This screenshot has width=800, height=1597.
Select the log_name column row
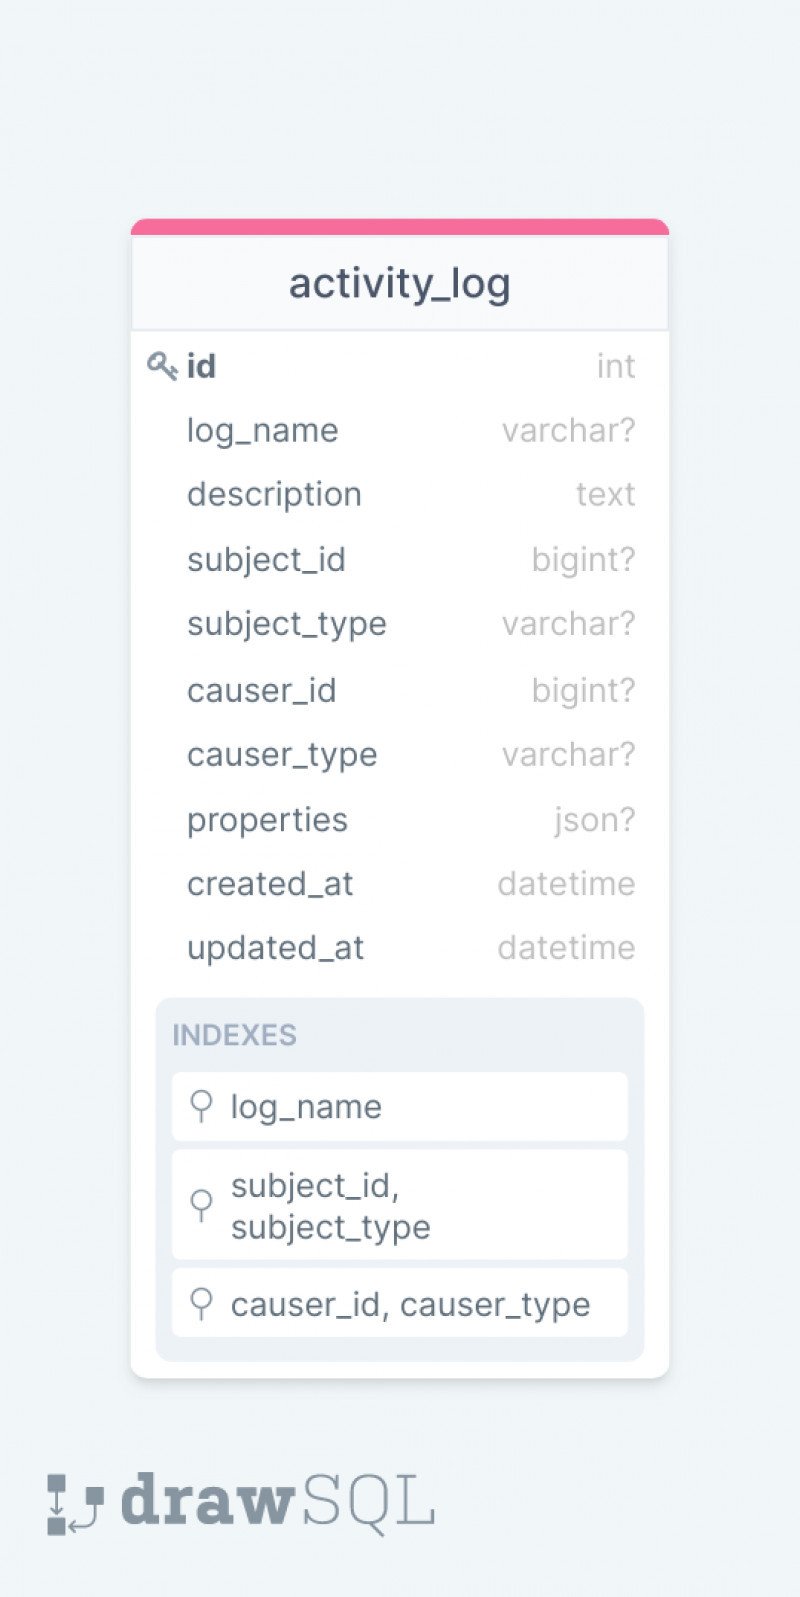tap(400, 431)
